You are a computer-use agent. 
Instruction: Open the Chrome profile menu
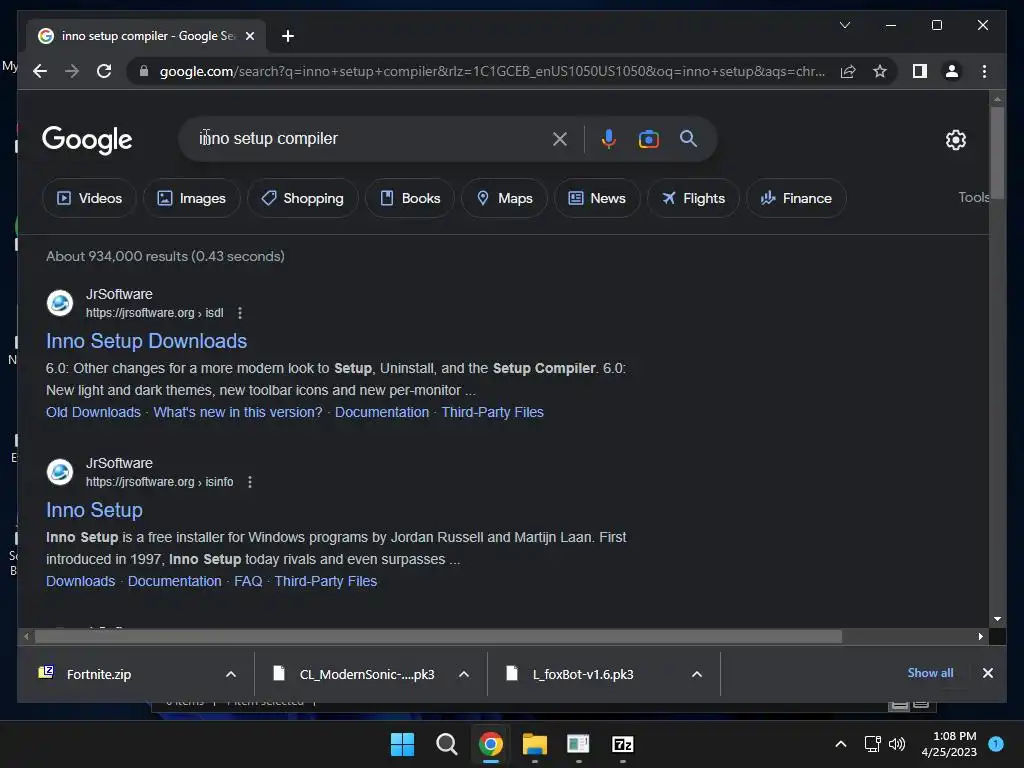pyautogui.click(x=952, y=71)
